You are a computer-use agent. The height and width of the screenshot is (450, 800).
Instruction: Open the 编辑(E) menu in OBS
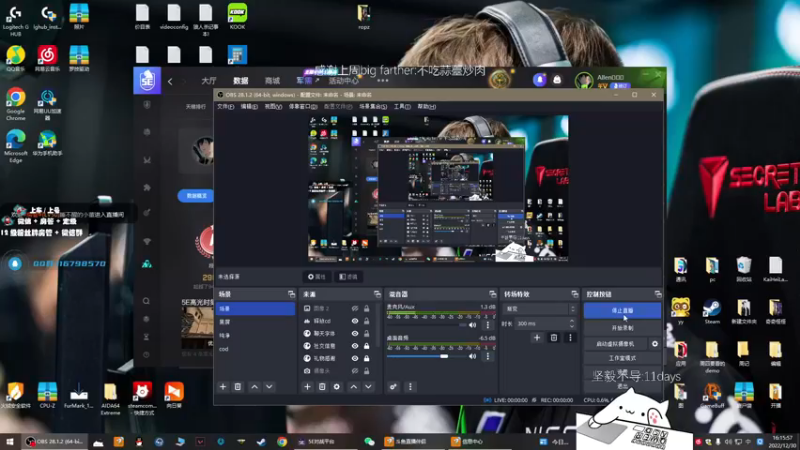point(249,107)
